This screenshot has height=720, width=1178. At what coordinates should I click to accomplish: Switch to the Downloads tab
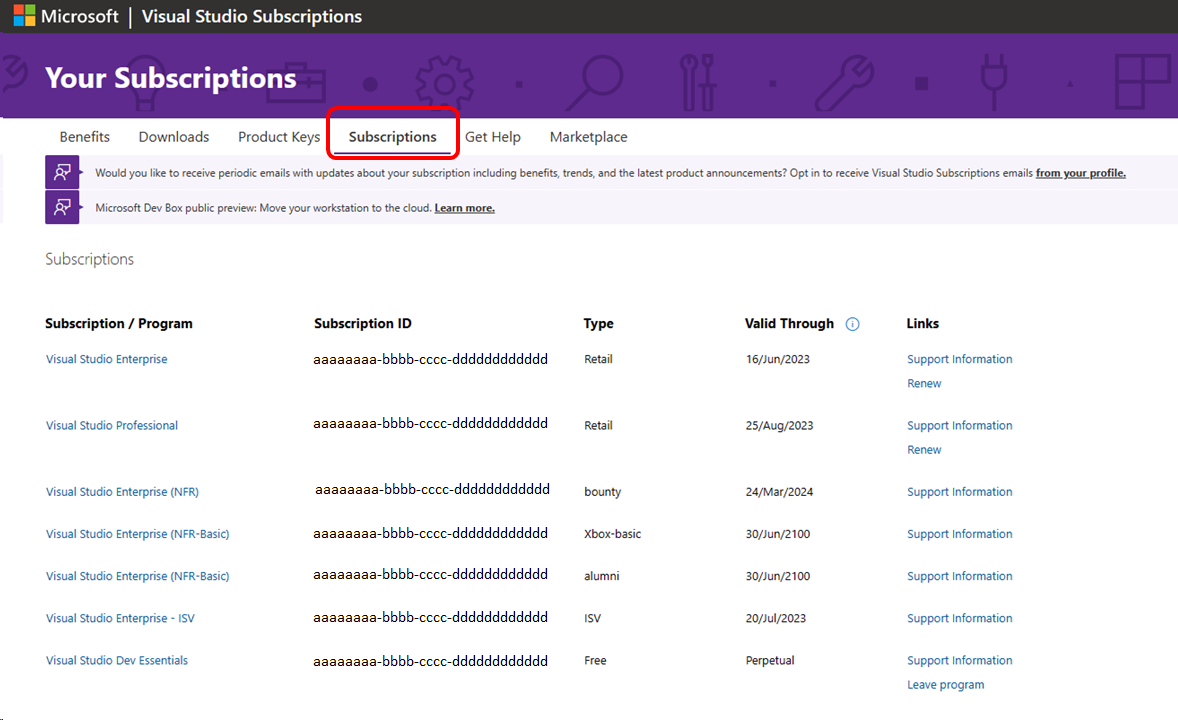coord(174,137)
